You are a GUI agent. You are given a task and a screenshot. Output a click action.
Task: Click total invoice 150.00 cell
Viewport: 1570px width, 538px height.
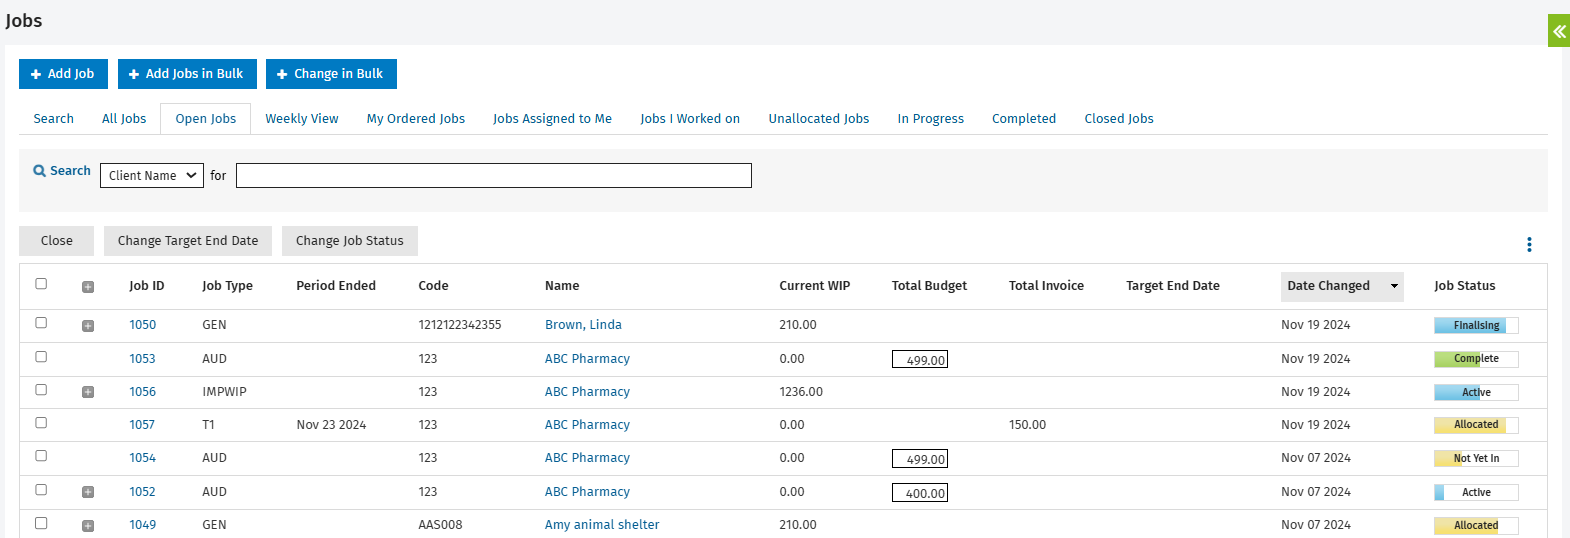point(1027,425)
